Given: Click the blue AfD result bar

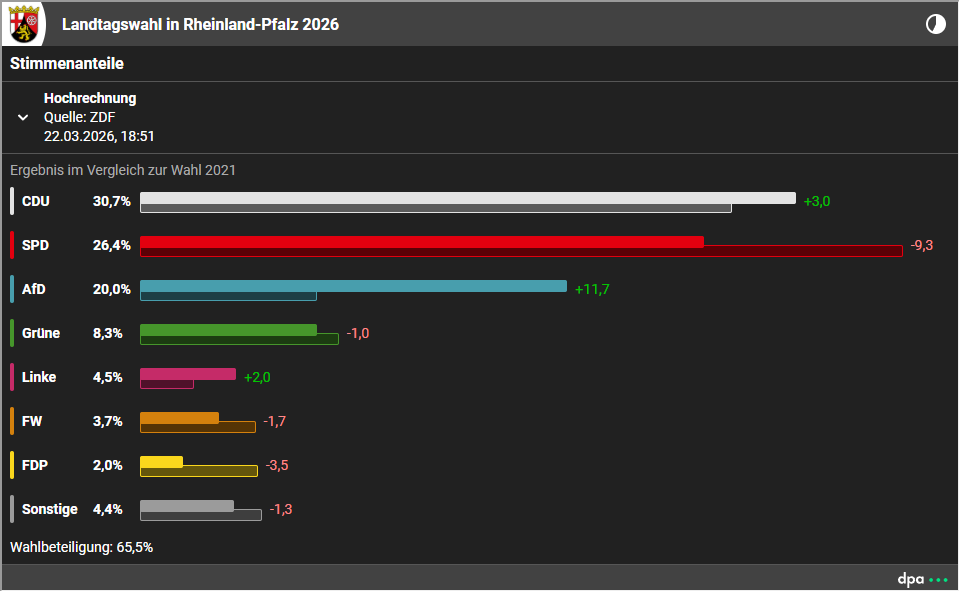Looking at the screenshot, I should [x=353, y=286].
